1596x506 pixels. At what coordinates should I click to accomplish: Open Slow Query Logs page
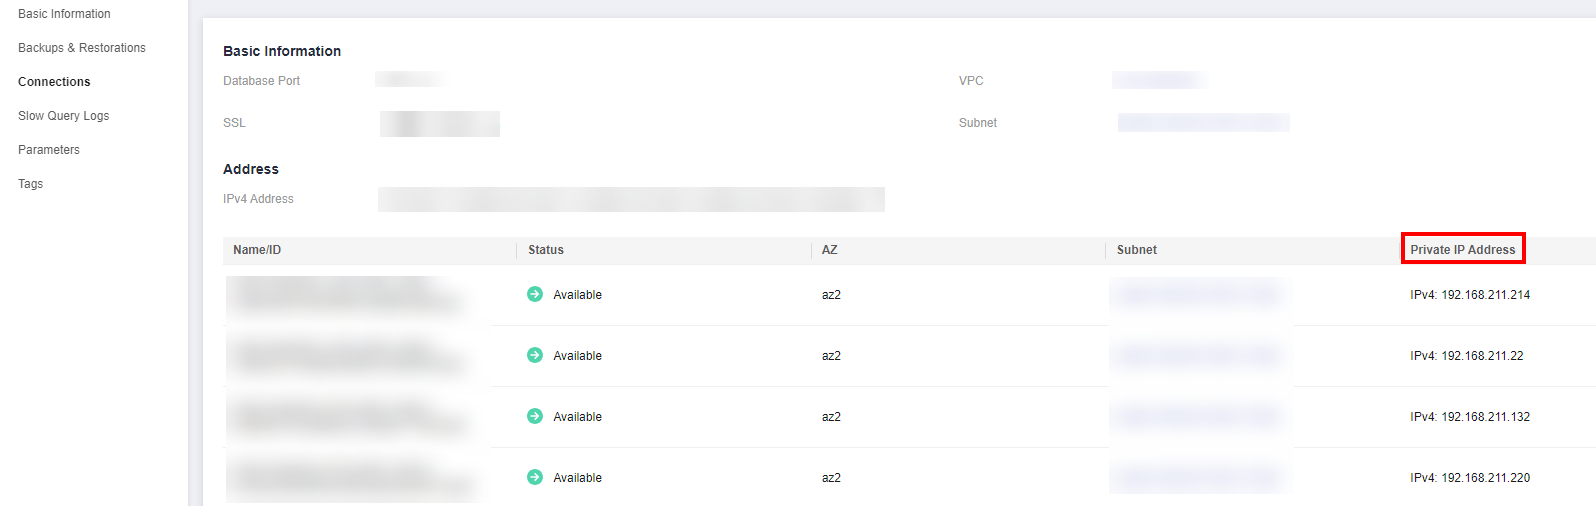point(64,116)
